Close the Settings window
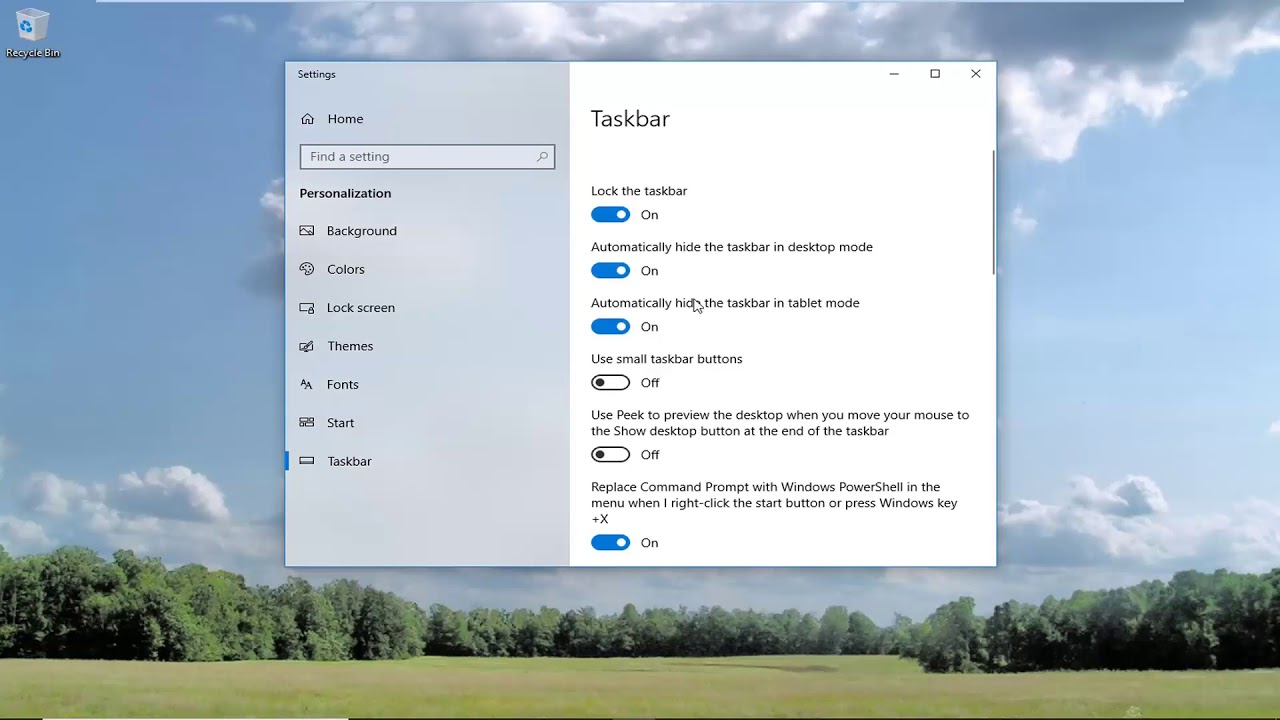 click(976, 74)
